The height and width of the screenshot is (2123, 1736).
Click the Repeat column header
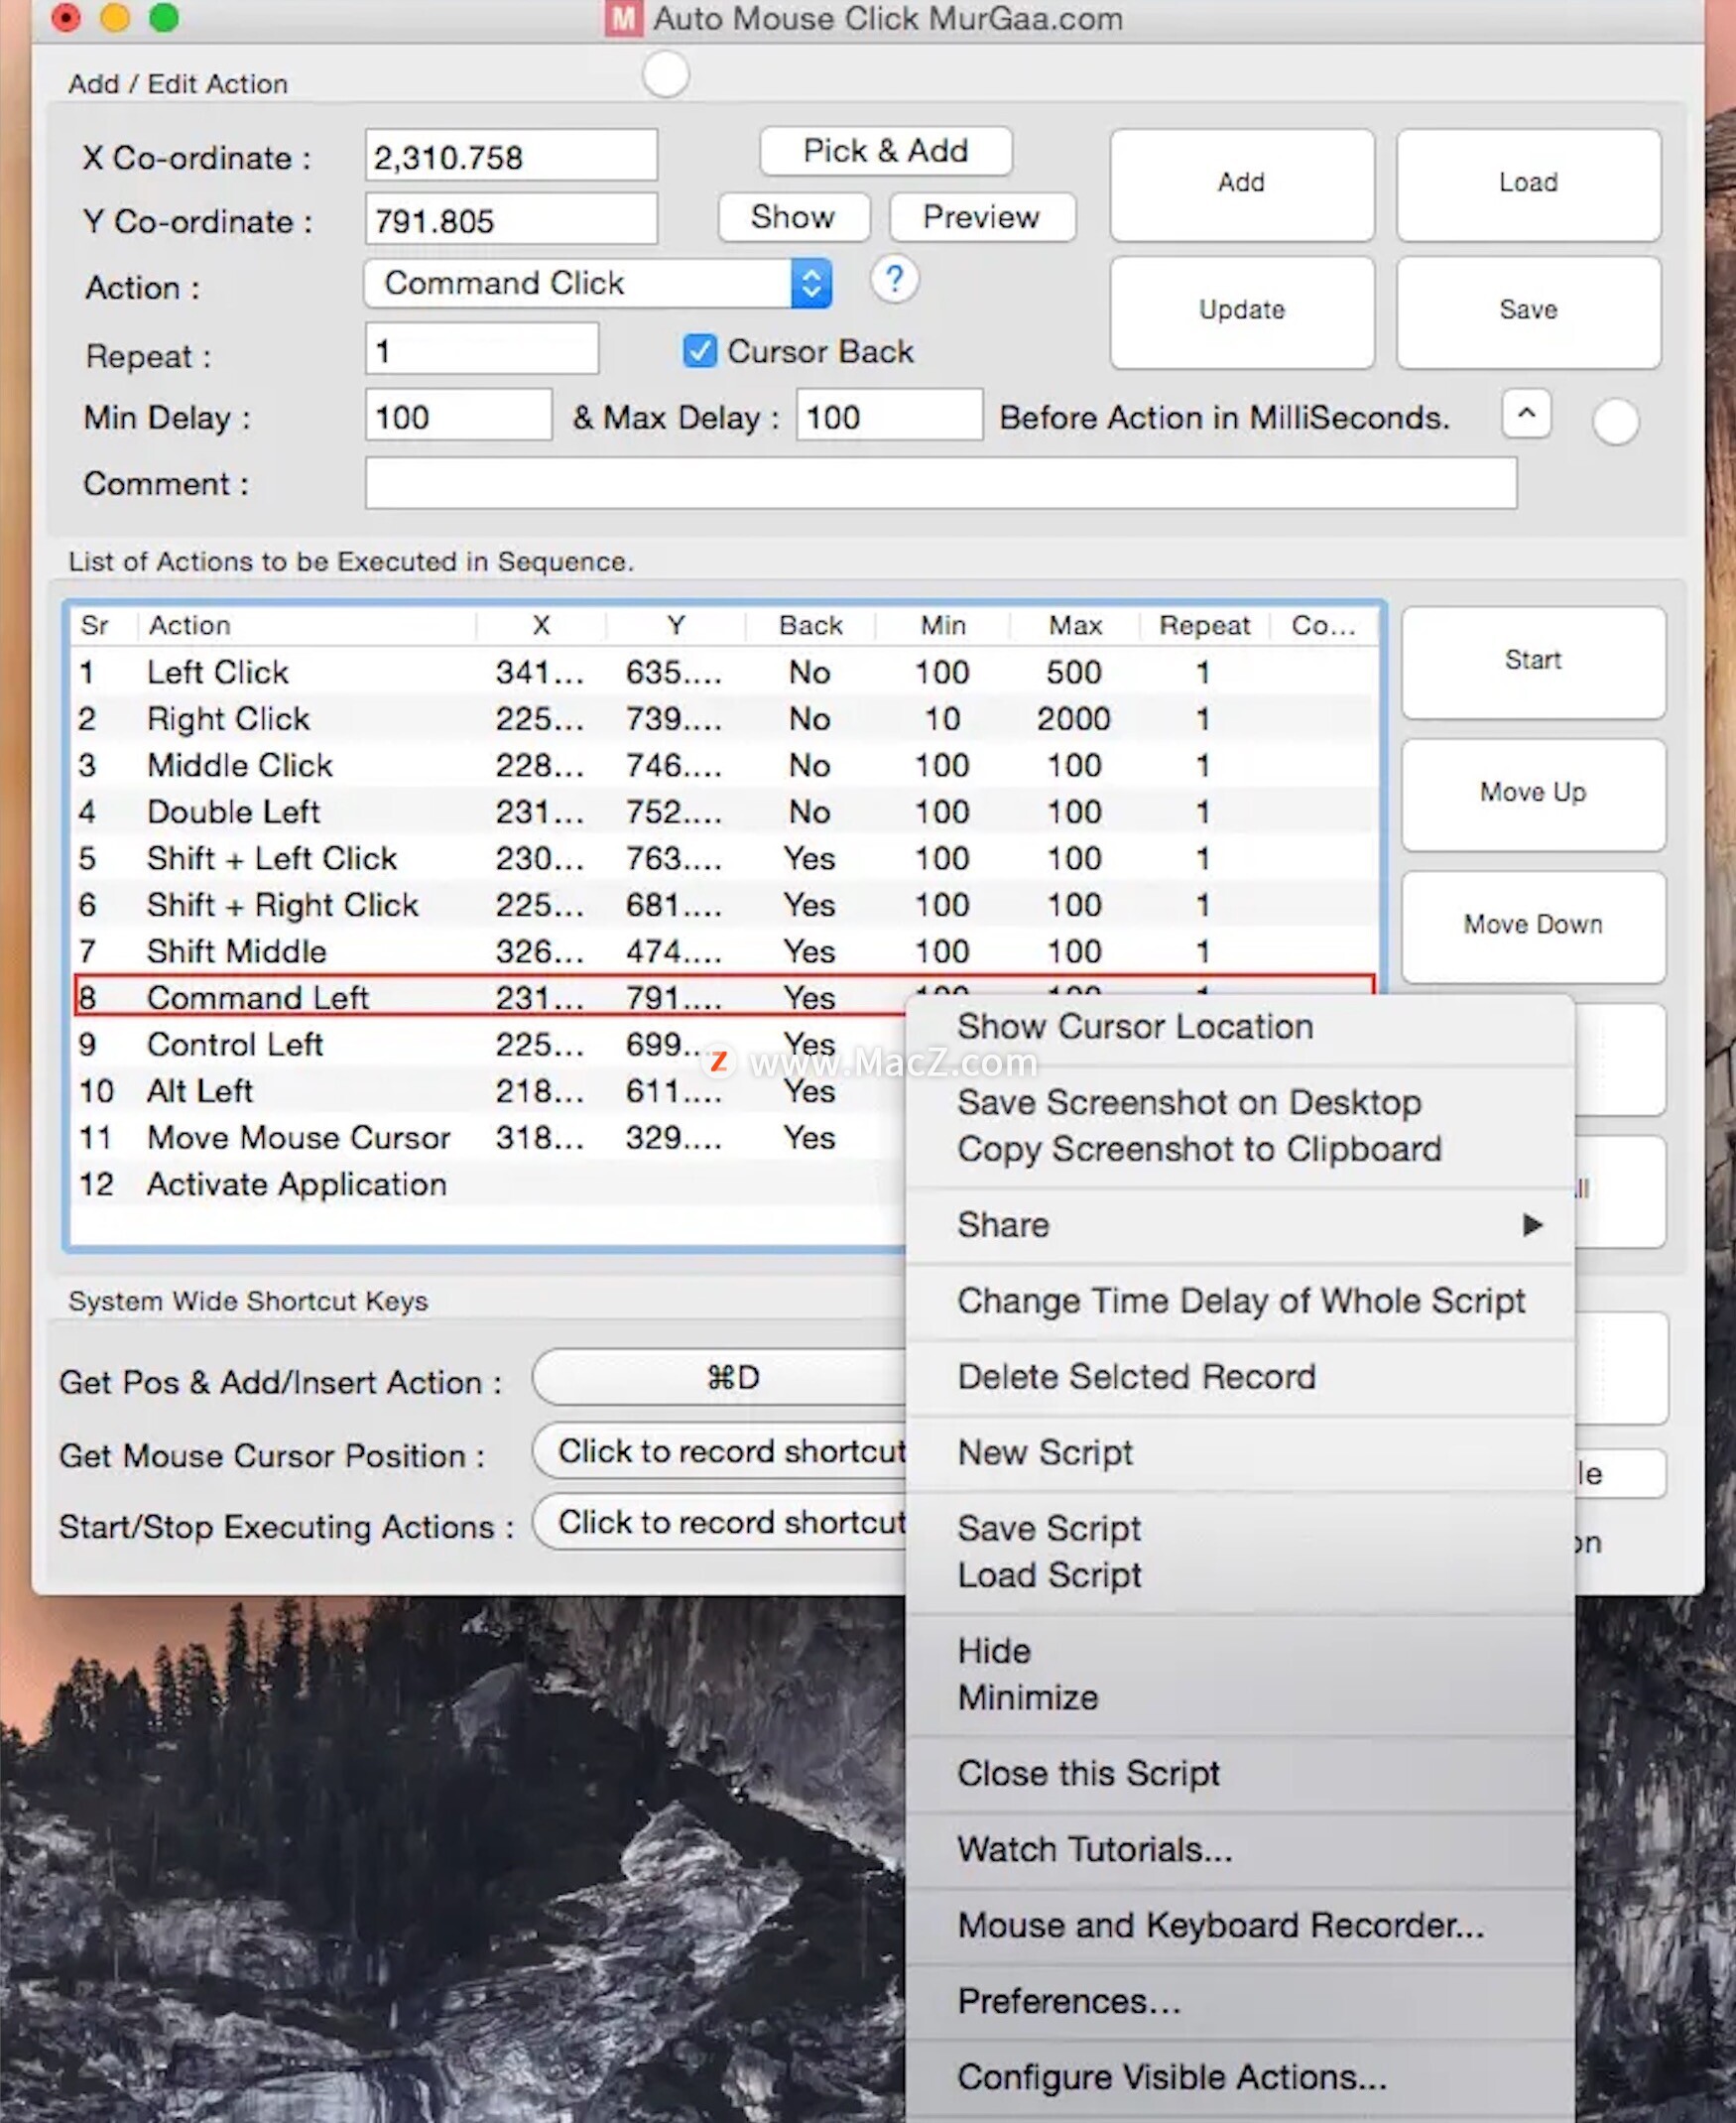click(x=1204, y=626)
